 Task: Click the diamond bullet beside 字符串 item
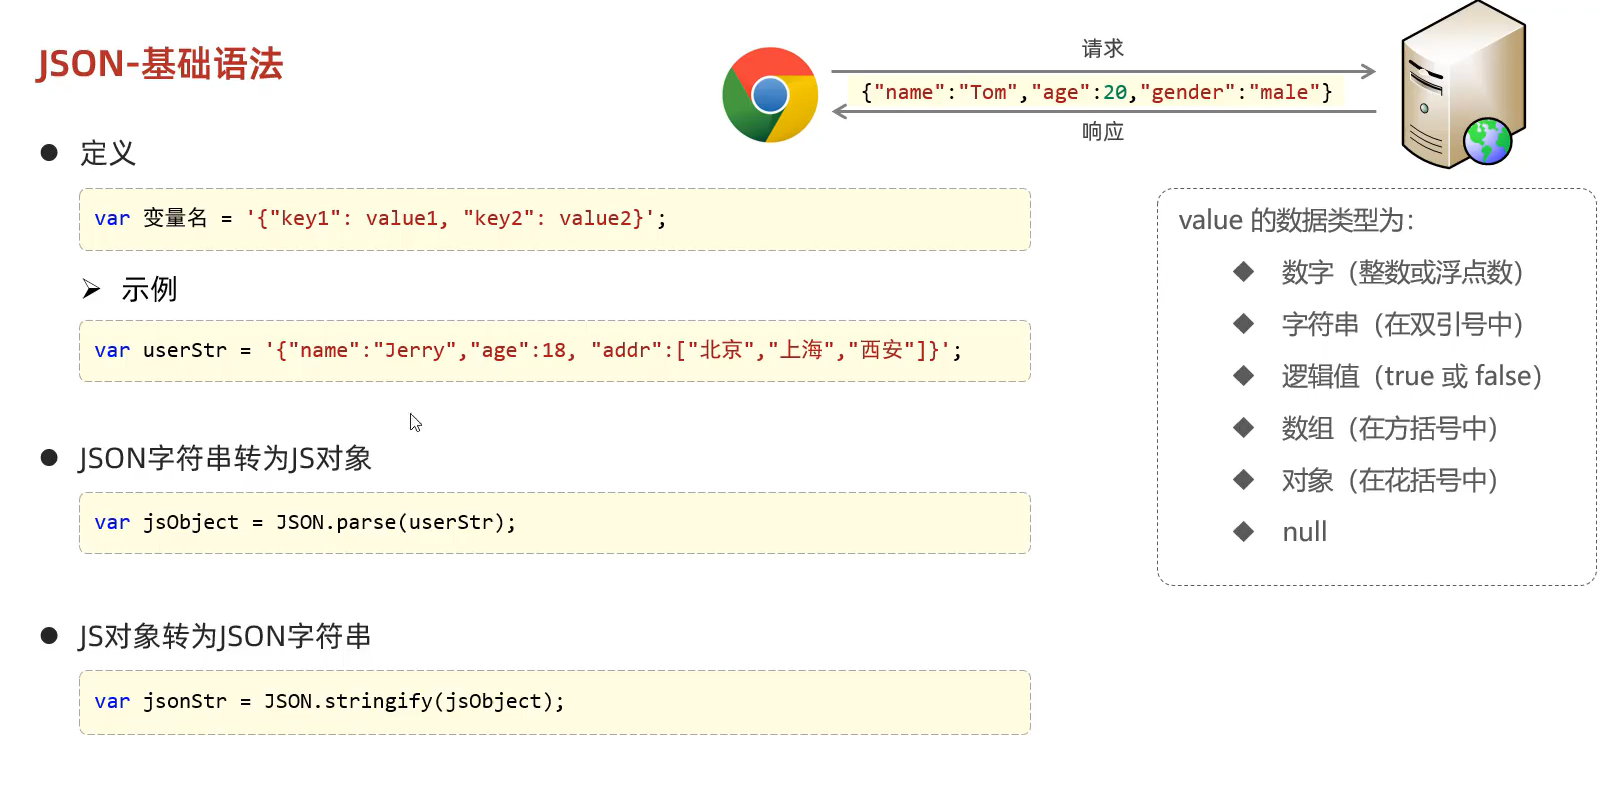(1243, 323)
